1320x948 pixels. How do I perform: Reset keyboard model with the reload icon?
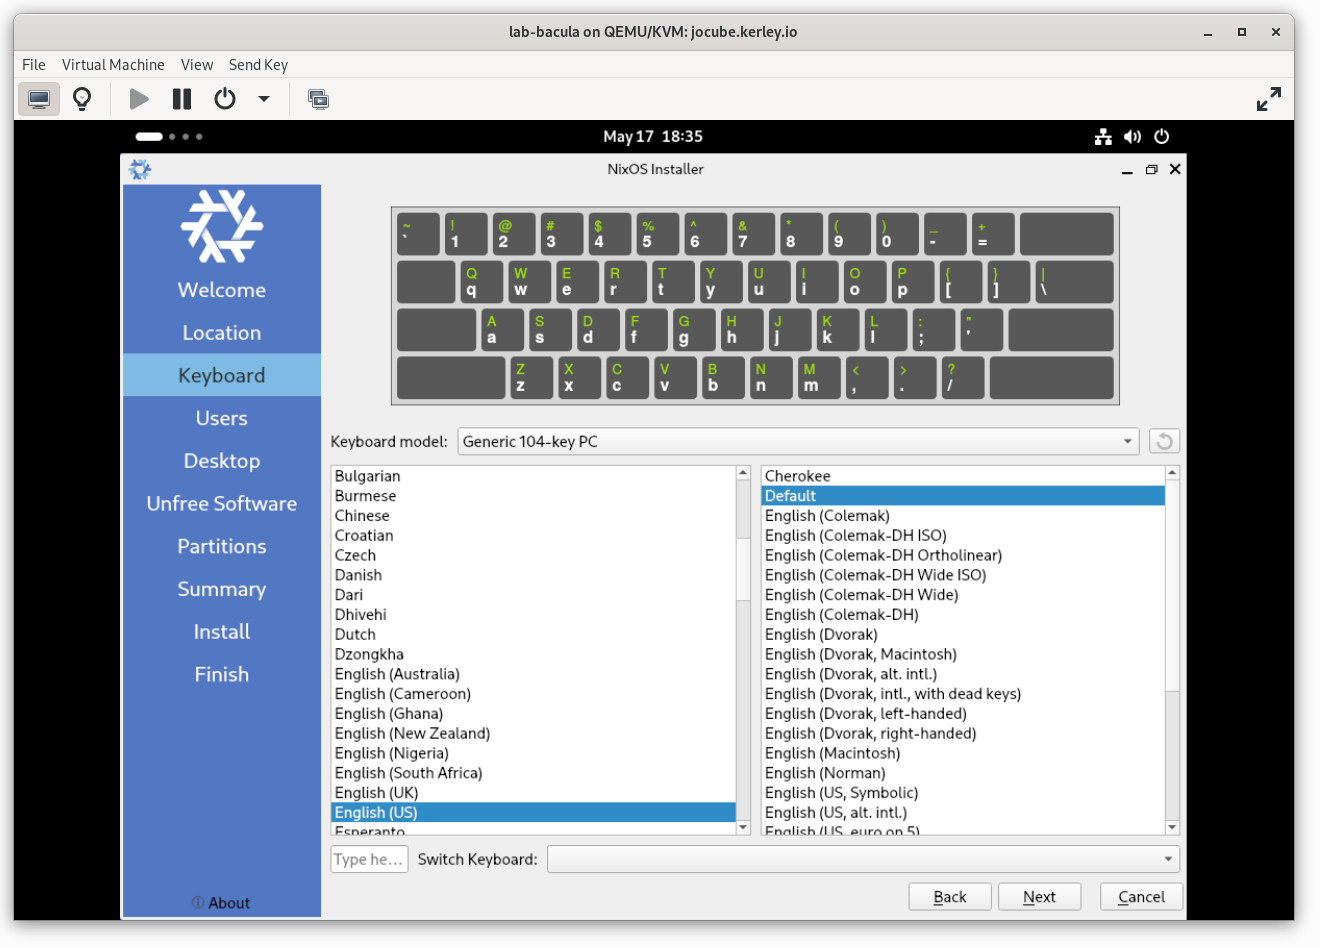[1164, 441]
